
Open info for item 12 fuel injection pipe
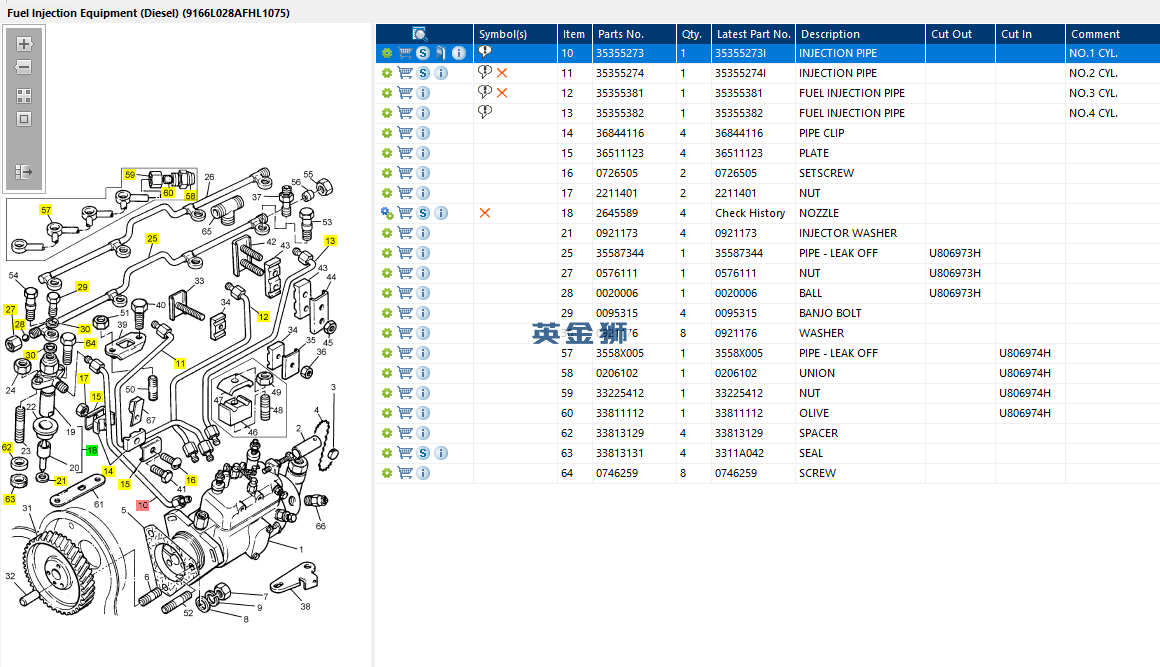423,93
